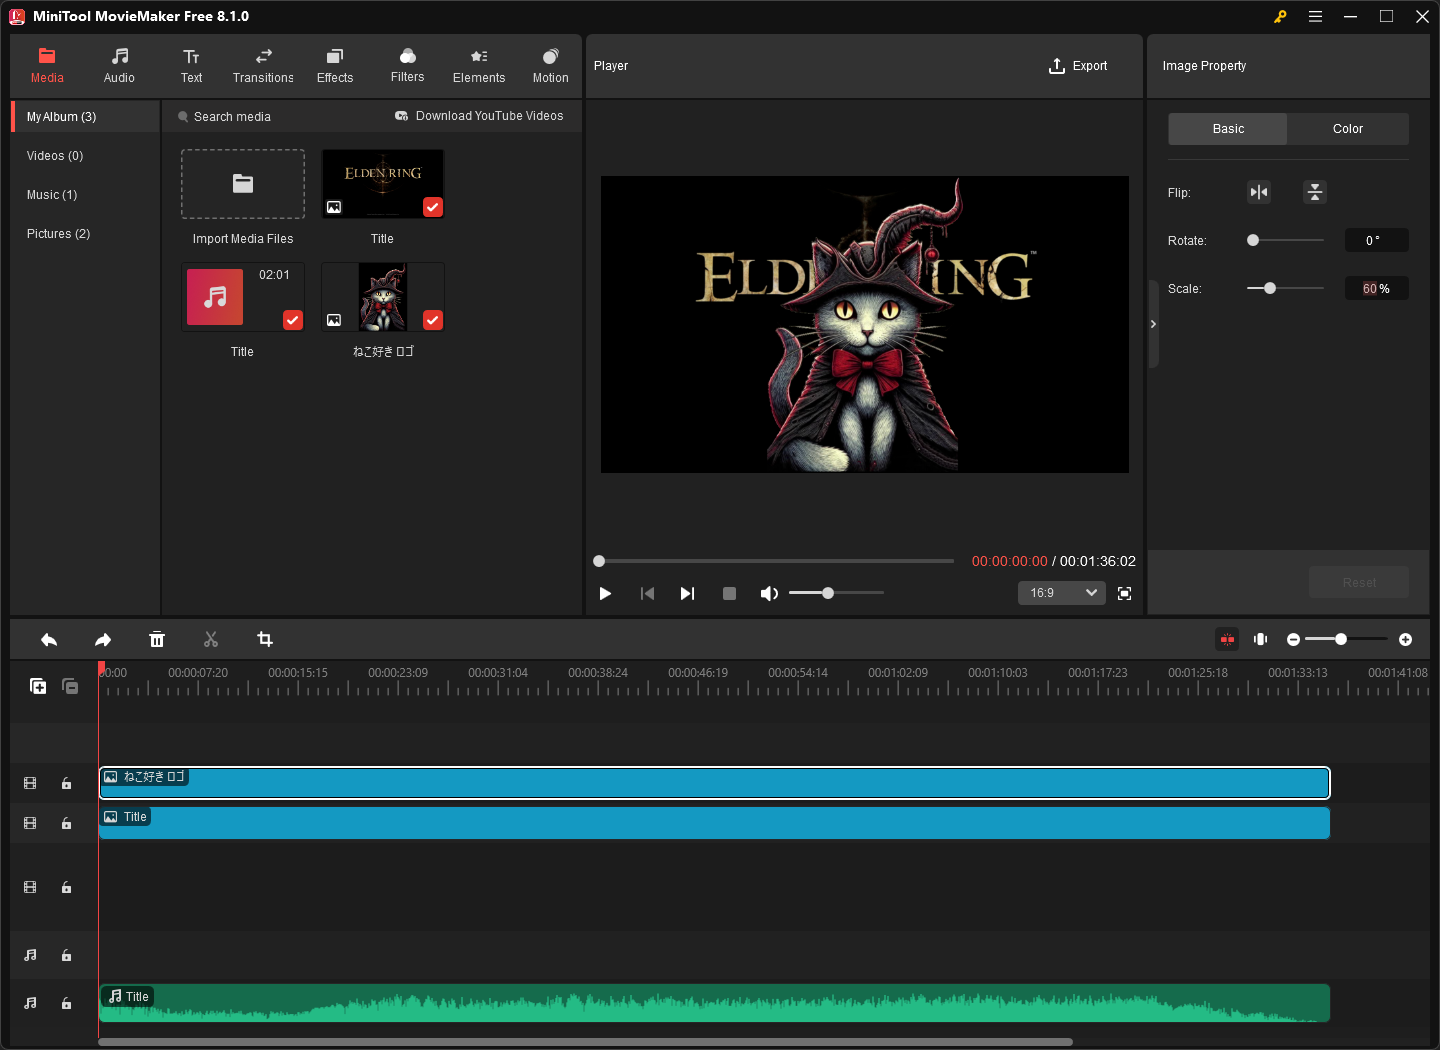Image resolution: width=1440 pixels, height=1050 pixels.
Task: Toggle checkmark on the music Title clip
Action: pos(293,320)
